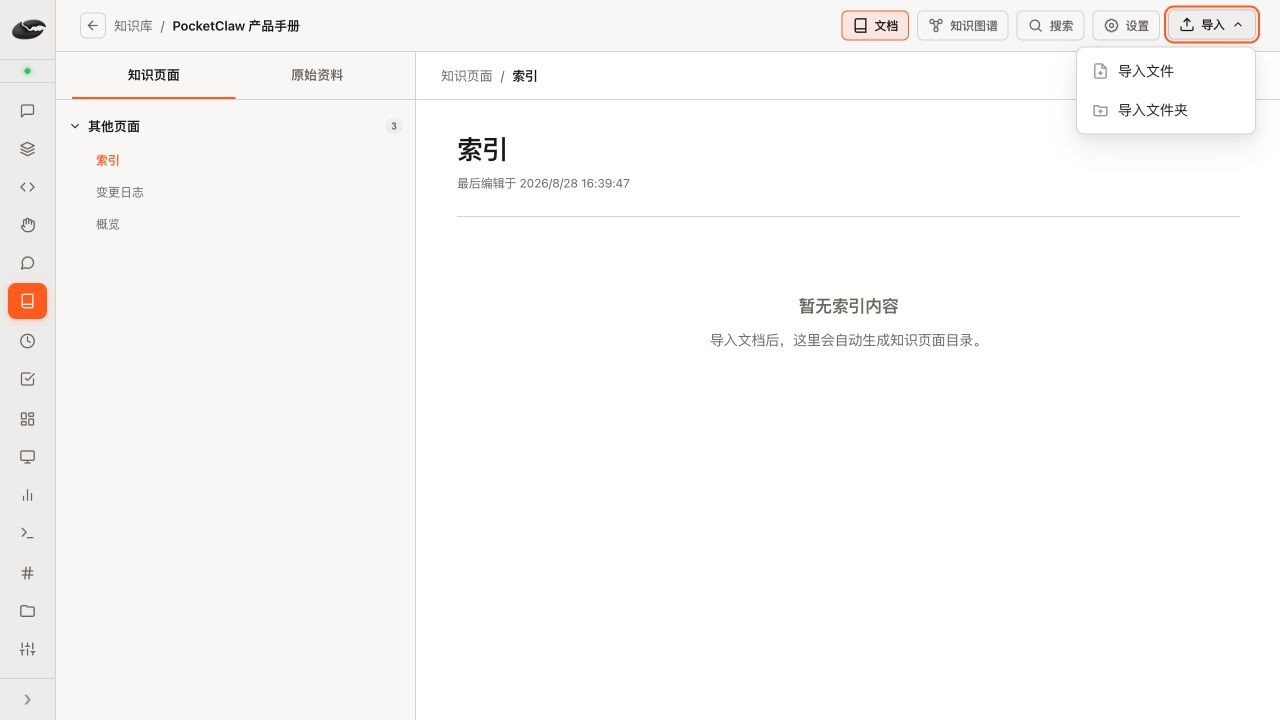Open the 知识图谱 view
Viewport: 1280px width, 720px height.
962,25
